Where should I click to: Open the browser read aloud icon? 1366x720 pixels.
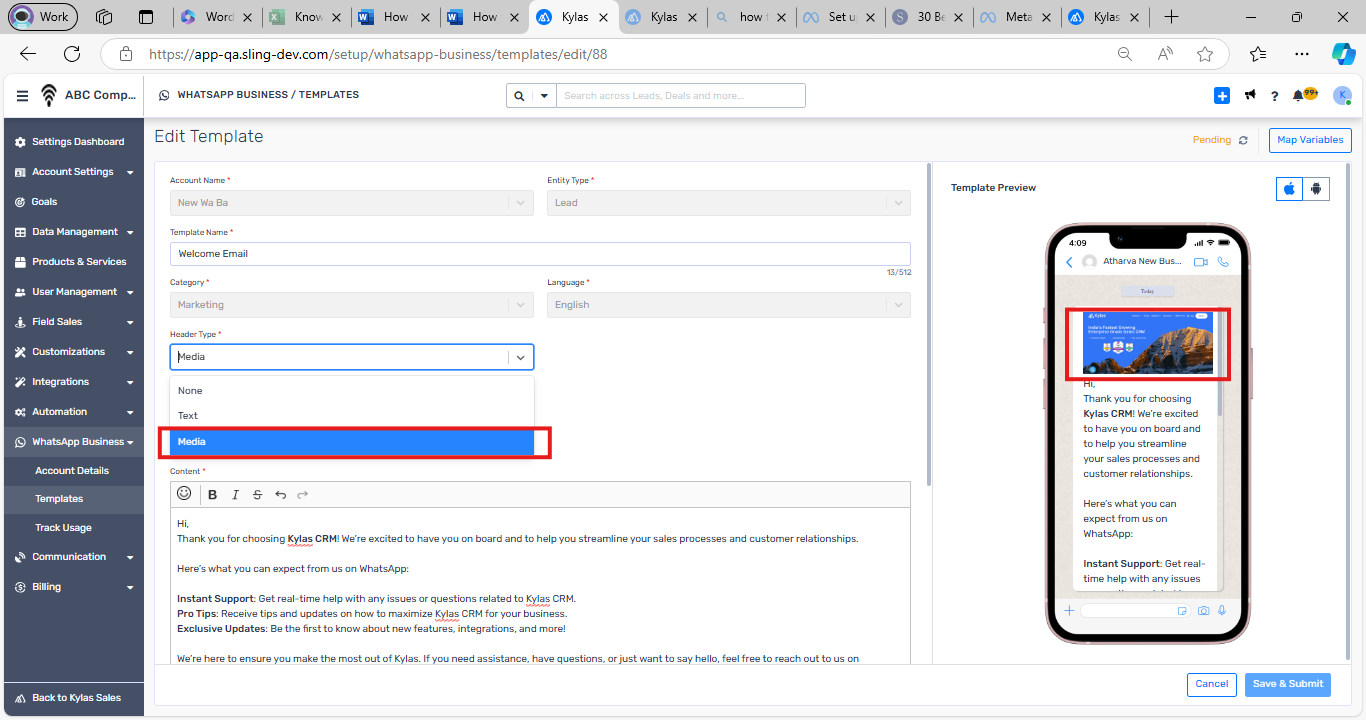tap(1165, 54)
